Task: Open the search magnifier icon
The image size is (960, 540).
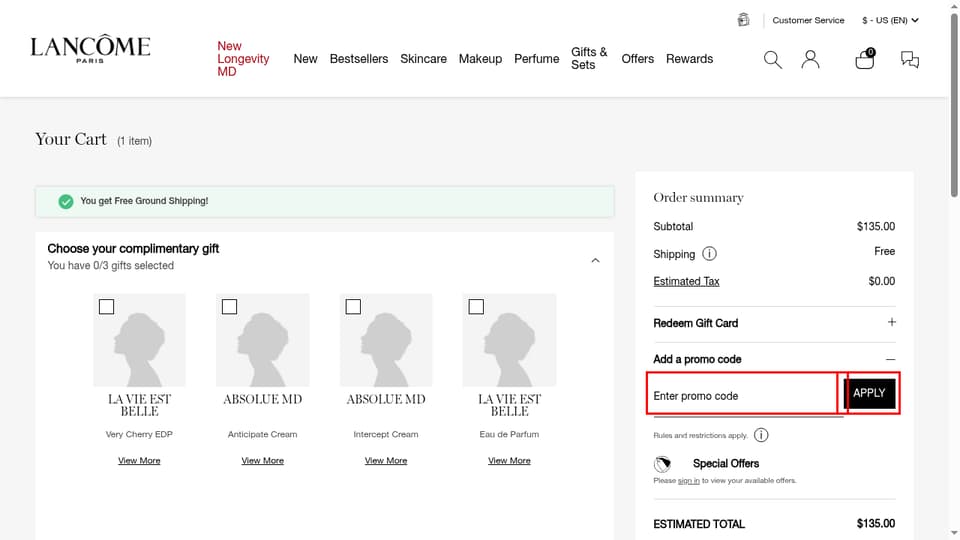Action: 773,59
